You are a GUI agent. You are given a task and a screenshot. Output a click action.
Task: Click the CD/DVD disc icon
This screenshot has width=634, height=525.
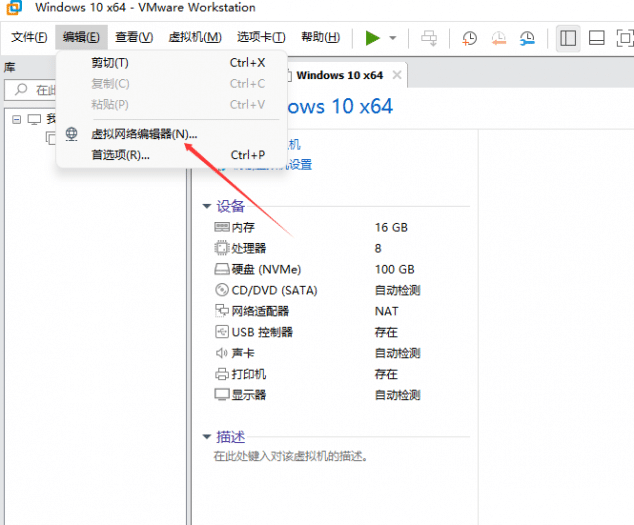[222, 290]
